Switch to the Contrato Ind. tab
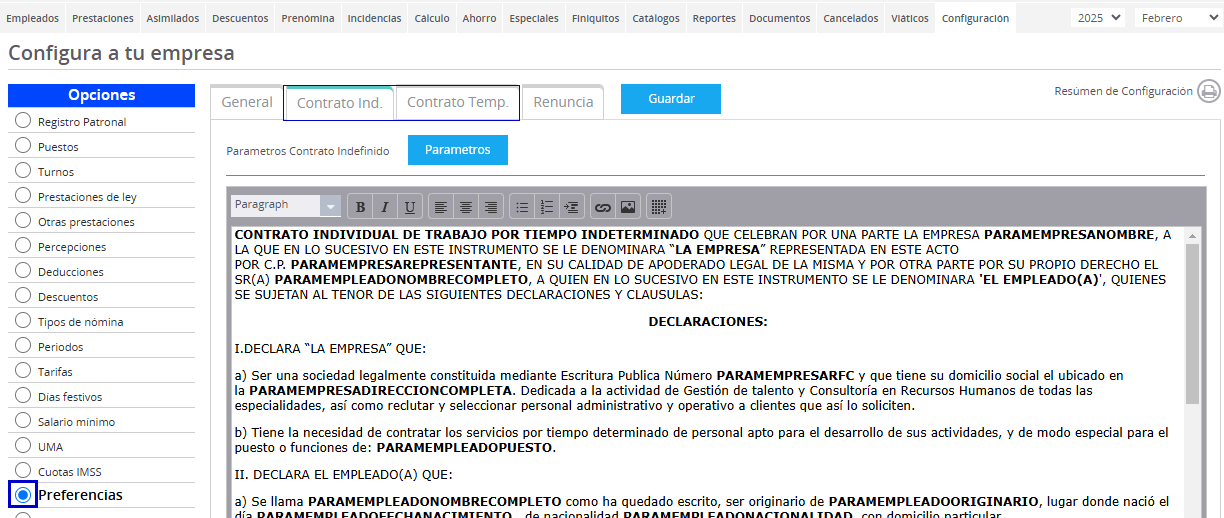 pos(340,102)
